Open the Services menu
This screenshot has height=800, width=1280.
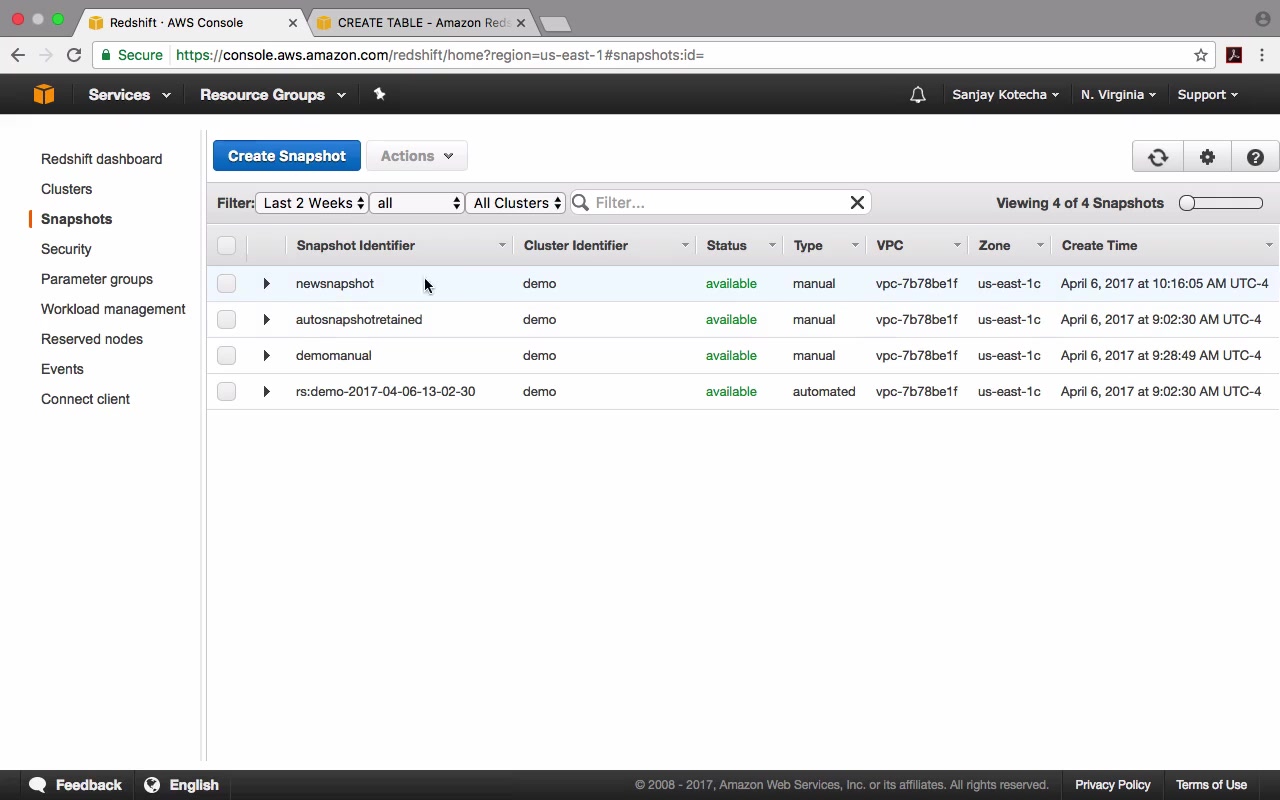click(x=129, y=95)
